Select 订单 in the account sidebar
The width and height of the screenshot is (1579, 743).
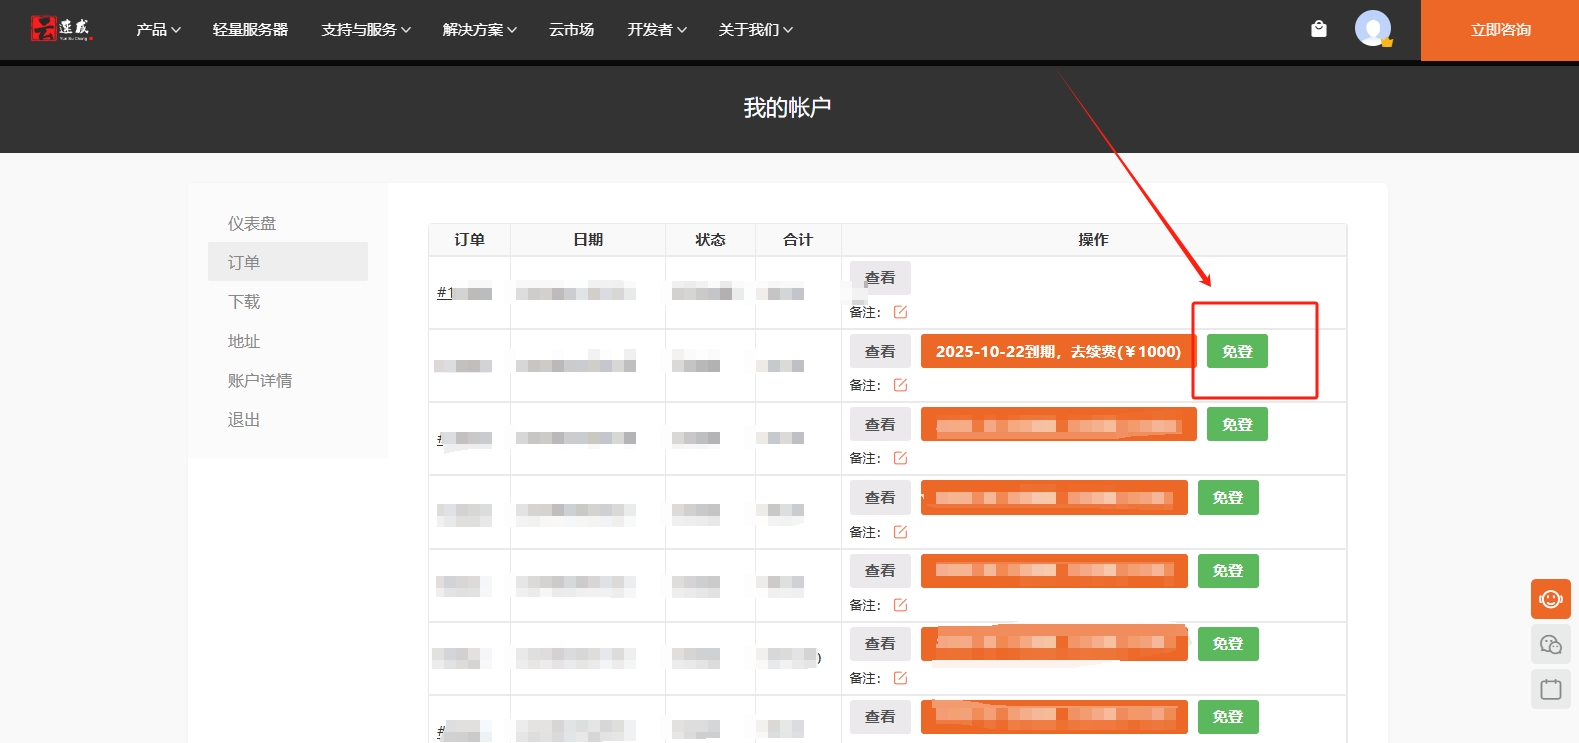point(288,262)
